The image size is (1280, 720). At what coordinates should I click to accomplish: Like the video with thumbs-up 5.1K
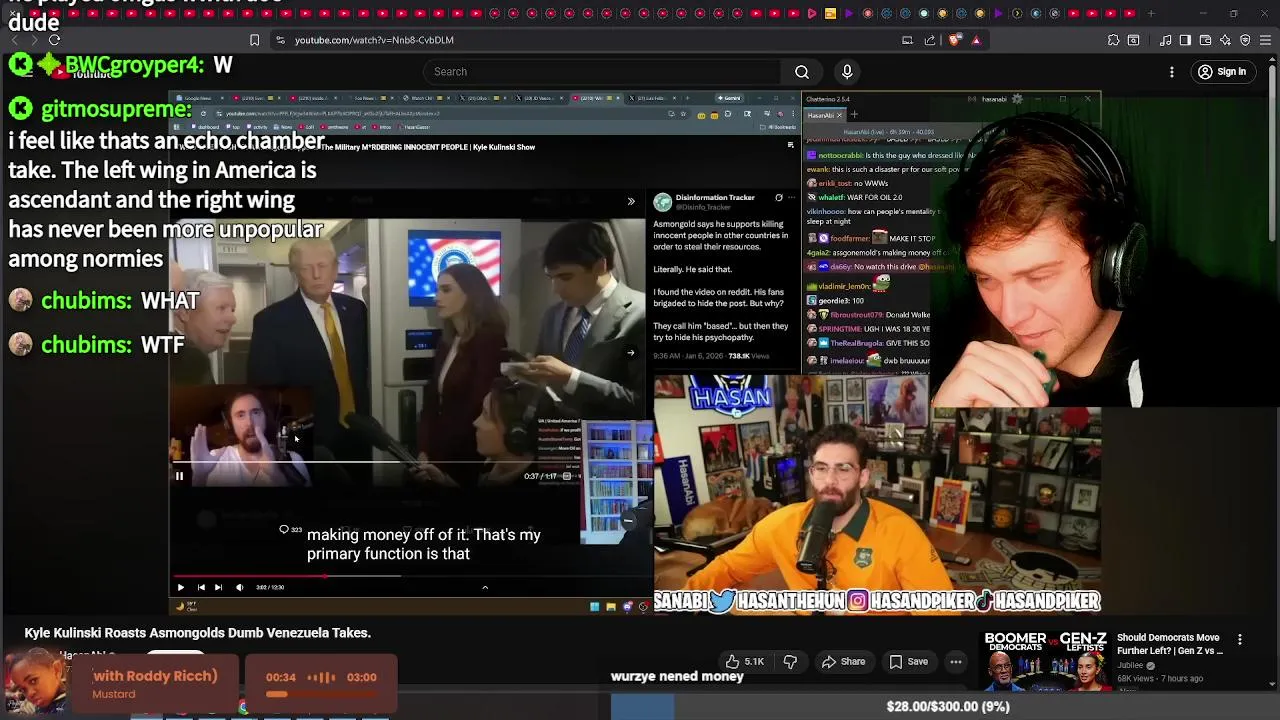(745, 662)
